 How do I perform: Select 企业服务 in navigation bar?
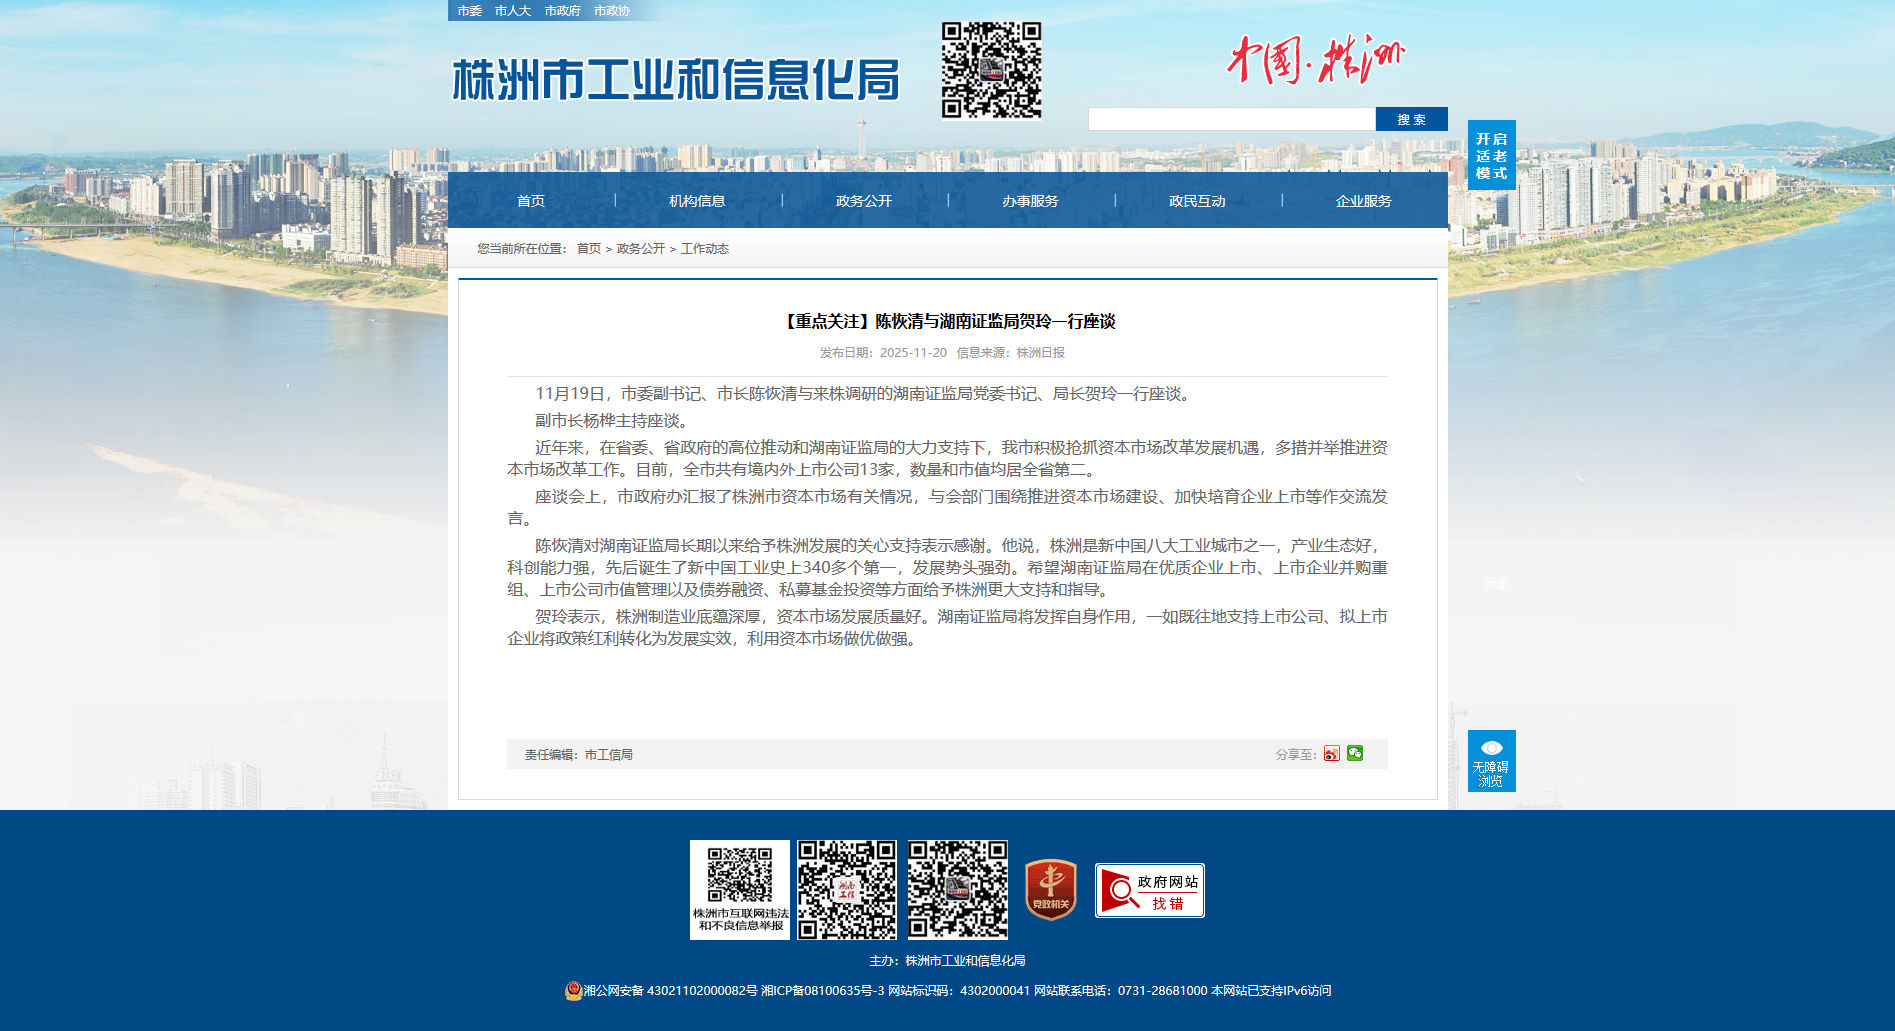point(1363,201)
